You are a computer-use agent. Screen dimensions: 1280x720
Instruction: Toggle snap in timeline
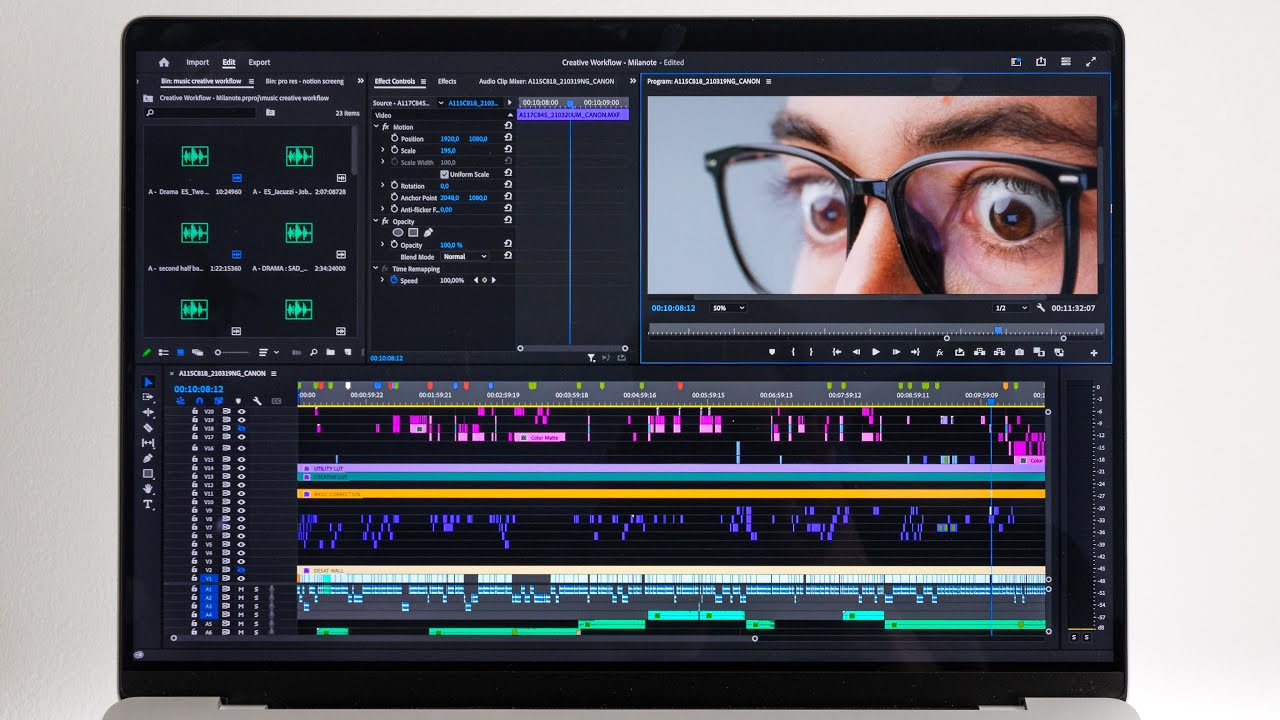click(199, 401)
